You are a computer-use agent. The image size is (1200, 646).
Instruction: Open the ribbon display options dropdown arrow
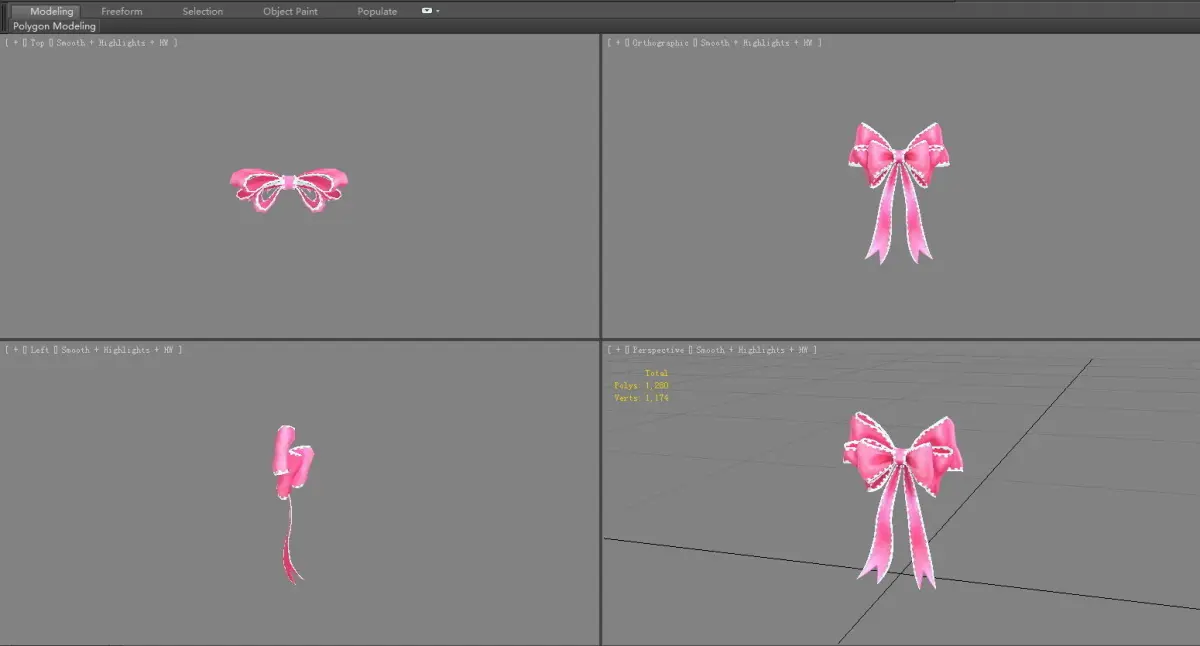point(438,11)
